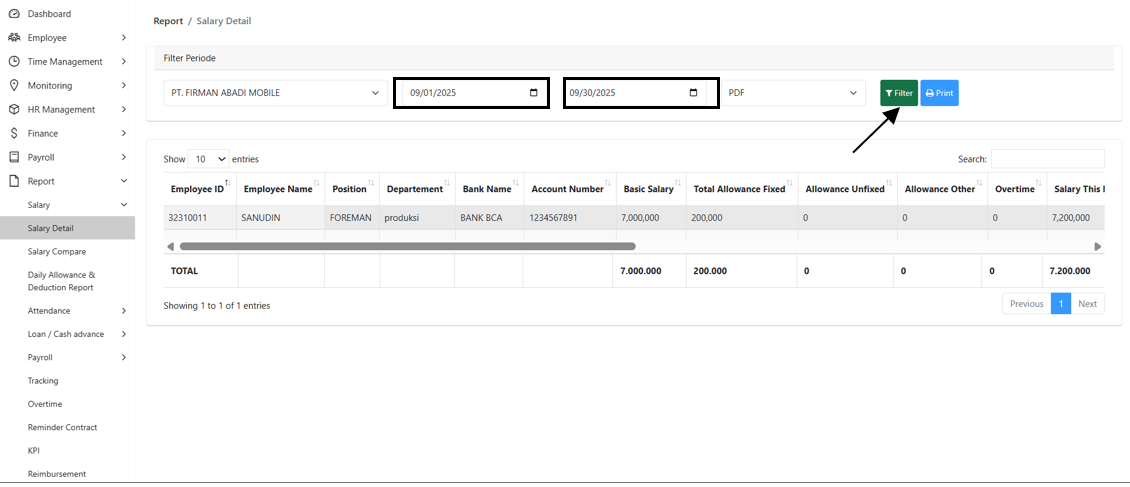1130x487 pixels.
Task: Click the Dashboard gauge icon in sidebar
Action: coord(14,14)
